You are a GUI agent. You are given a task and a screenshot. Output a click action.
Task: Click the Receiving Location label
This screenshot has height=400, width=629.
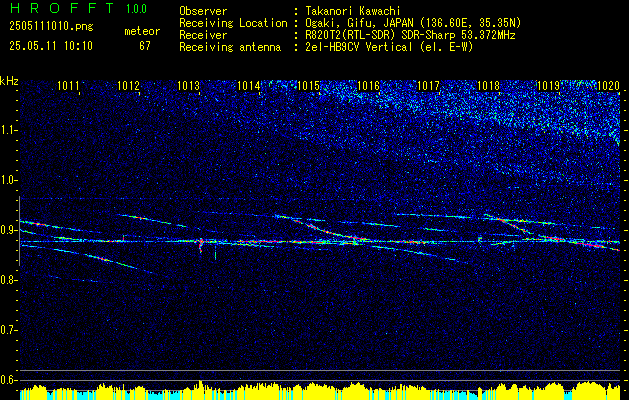[233, 23]
